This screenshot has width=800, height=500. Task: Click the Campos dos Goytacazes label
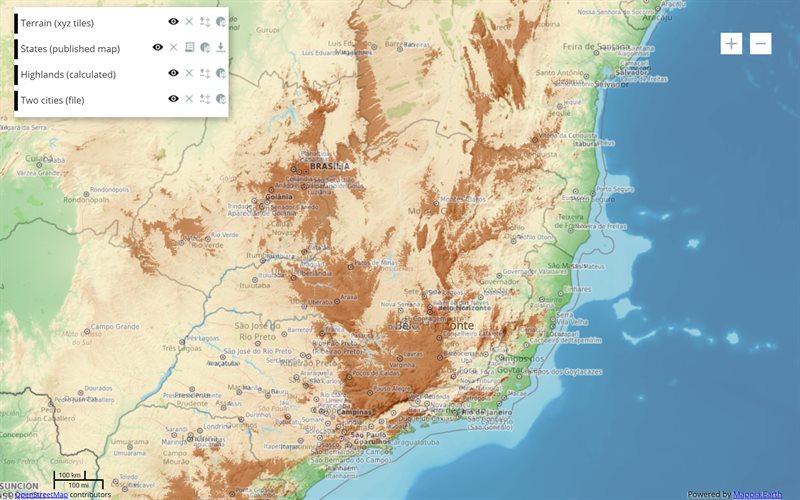563,372
